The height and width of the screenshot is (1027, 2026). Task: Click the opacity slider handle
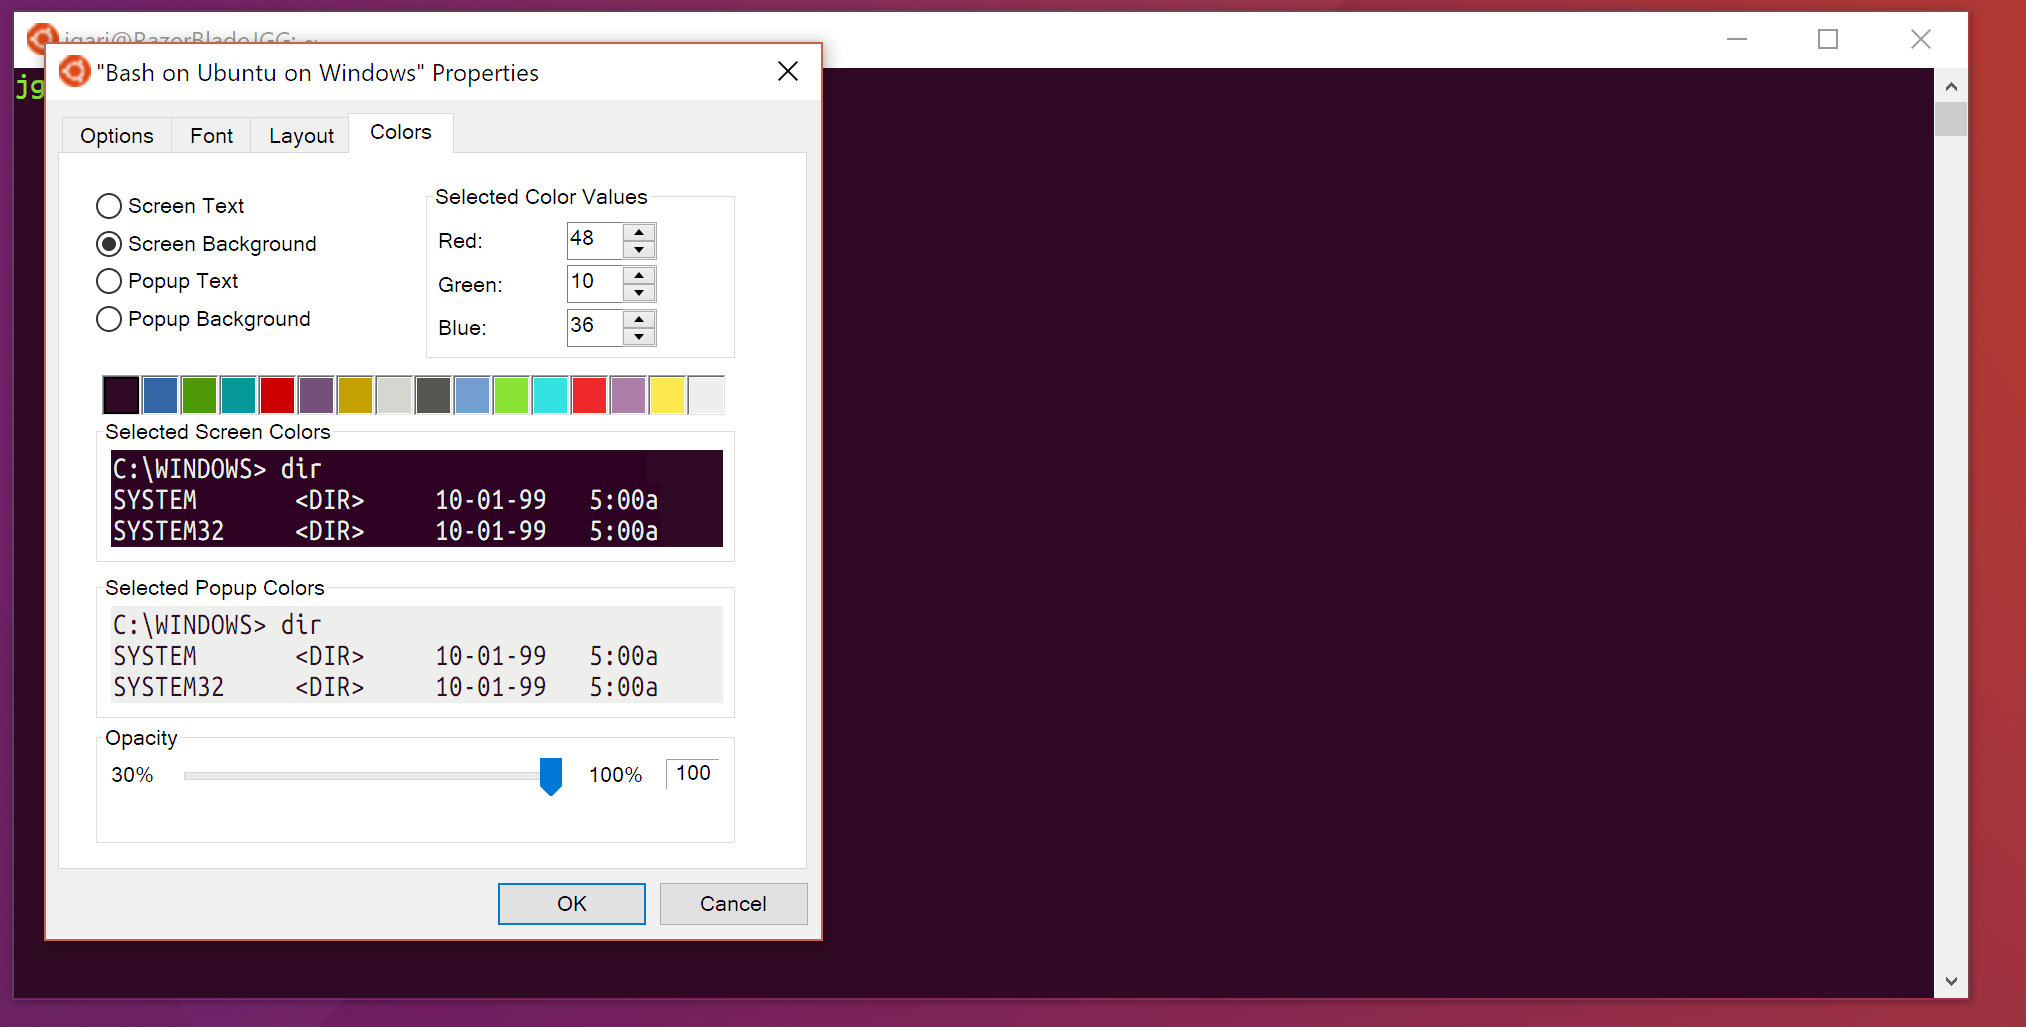click(x=550, y=775)
